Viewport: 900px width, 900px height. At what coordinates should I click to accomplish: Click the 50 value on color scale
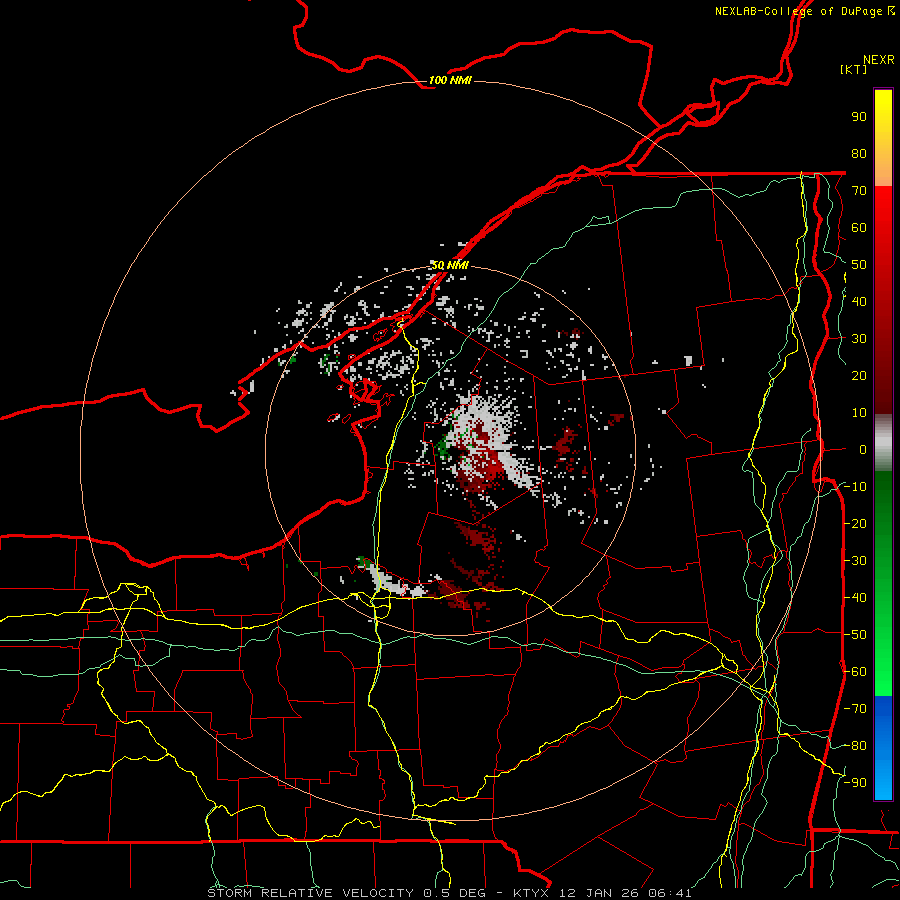859,265
